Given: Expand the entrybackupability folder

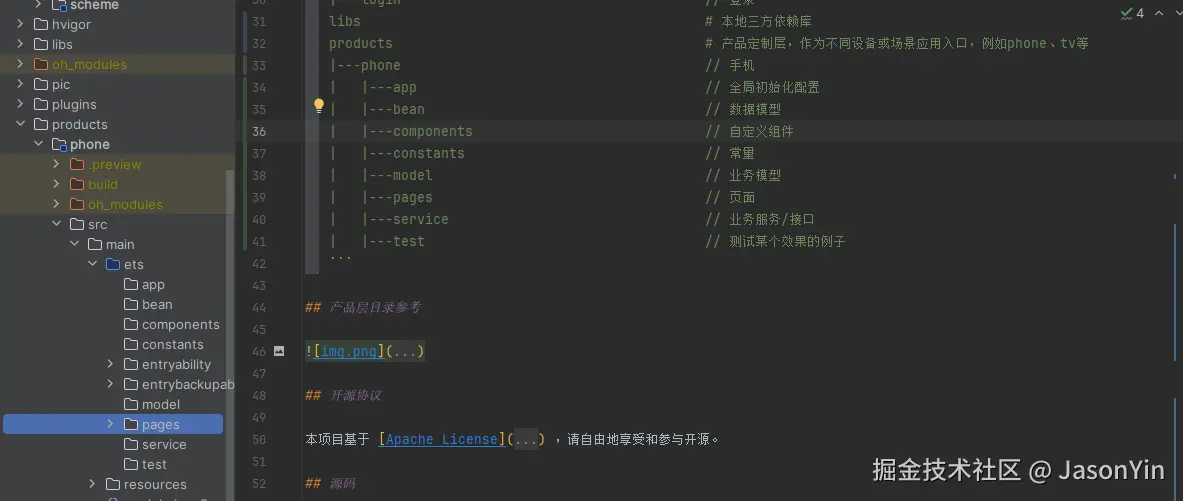Looking at the screenshot, I should [110, 384].
